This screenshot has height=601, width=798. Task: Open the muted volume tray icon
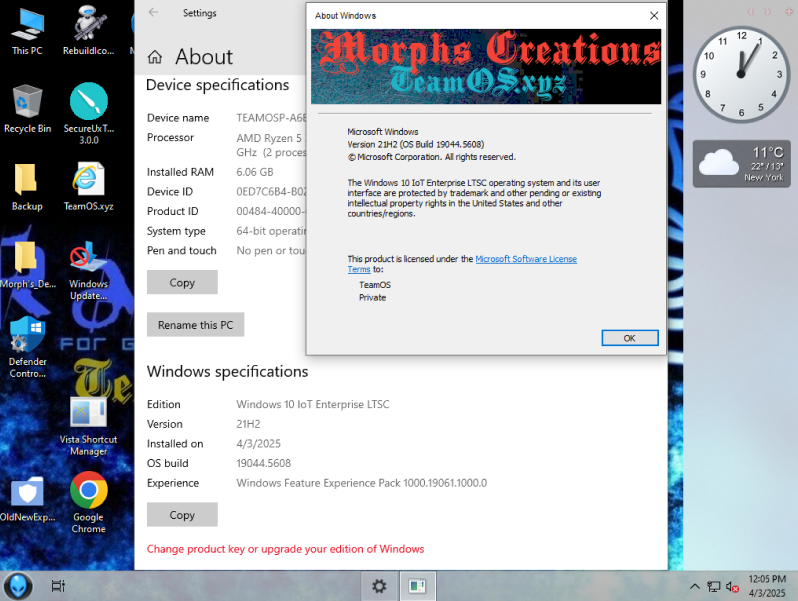732,587
